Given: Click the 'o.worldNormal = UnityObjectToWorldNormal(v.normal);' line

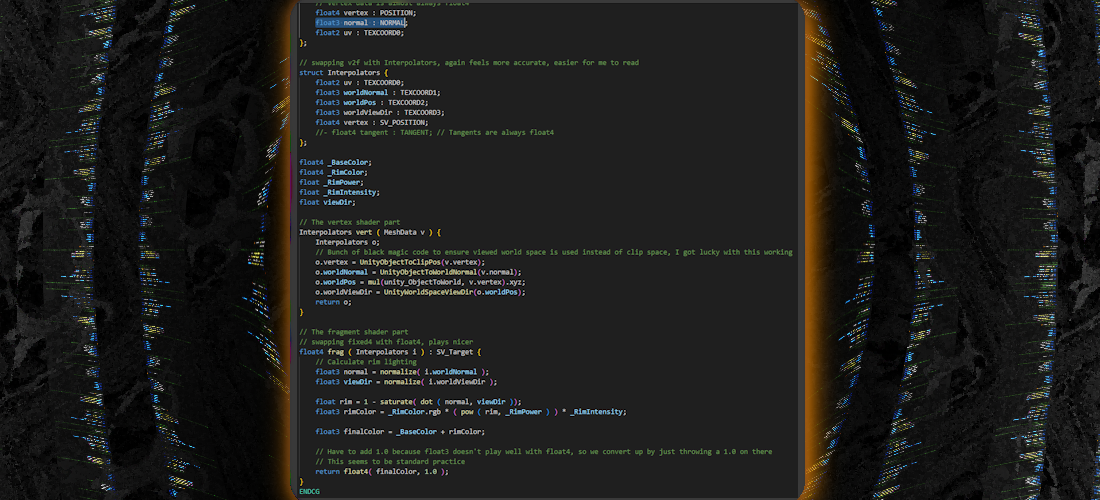Looking at the screenshot, I should coord(418,272).
